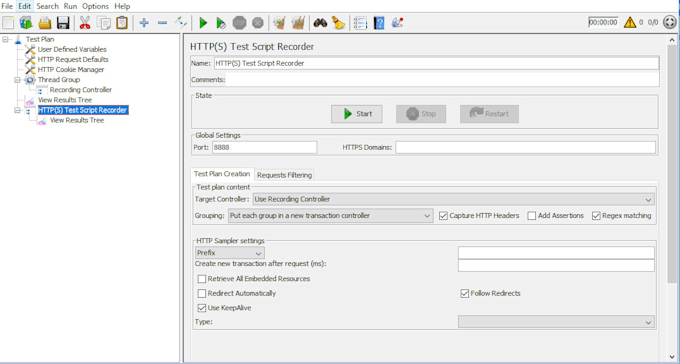Screen dimensions: 680x364
Task: Enable the Redirect Automatically checkbox
Action: coord(202,294)
